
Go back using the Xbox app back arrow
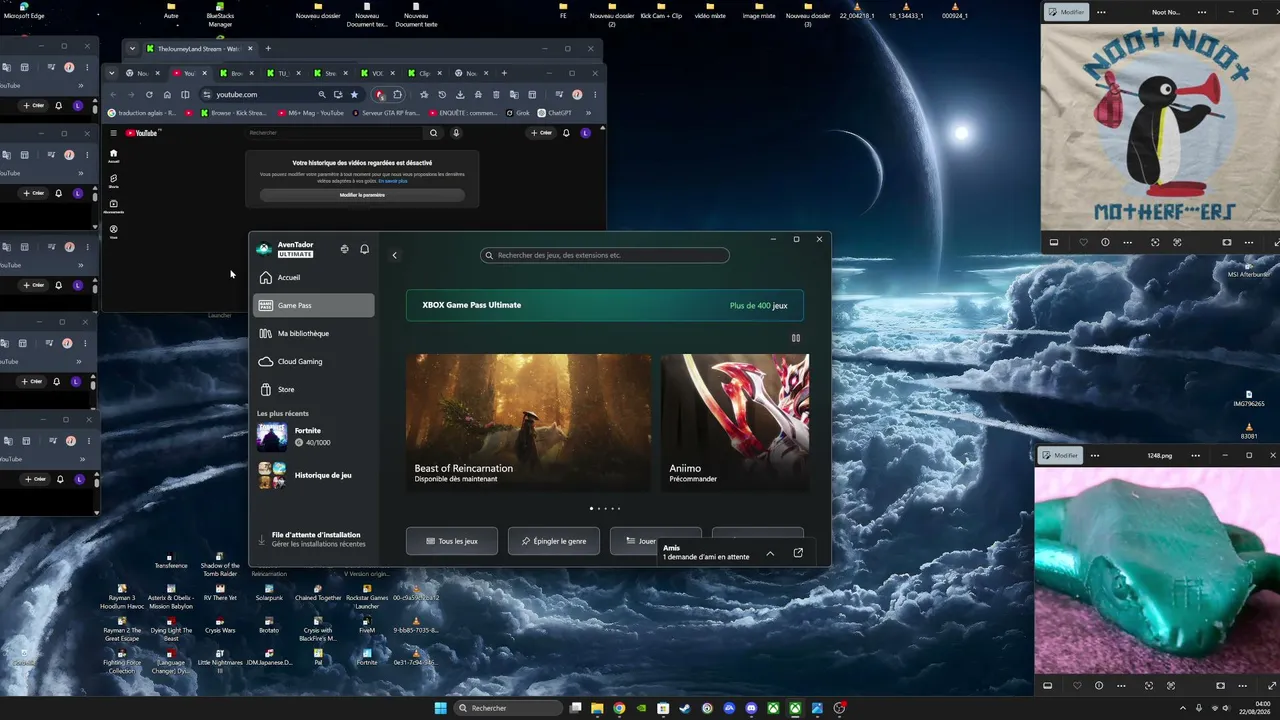(x=394, y=255)
